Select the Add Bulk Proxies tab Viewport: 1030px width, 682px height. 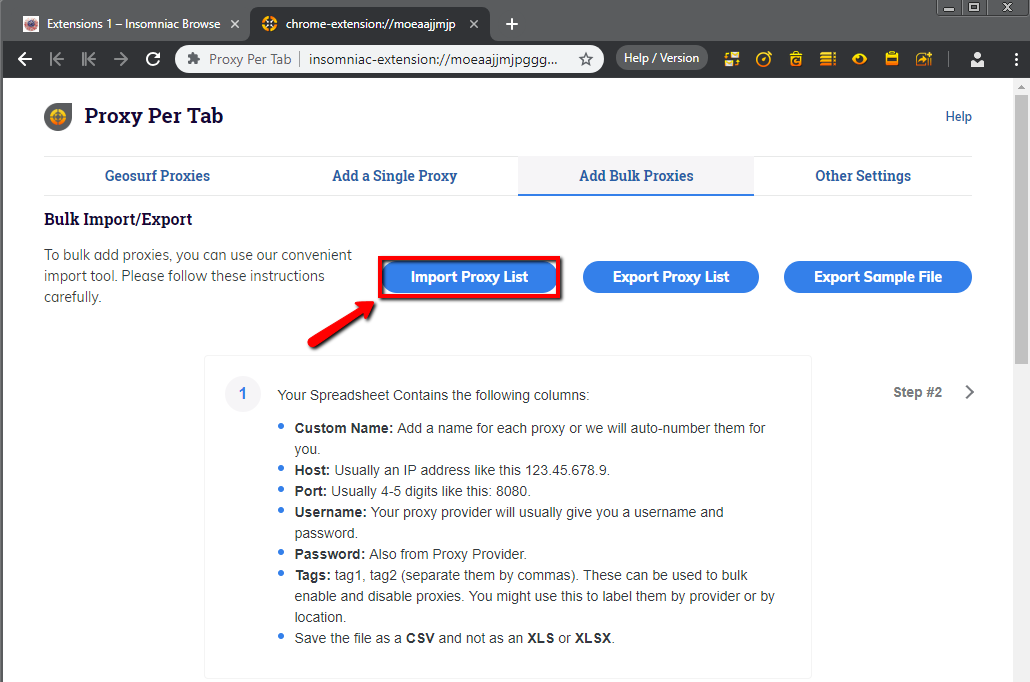[636, 175]
